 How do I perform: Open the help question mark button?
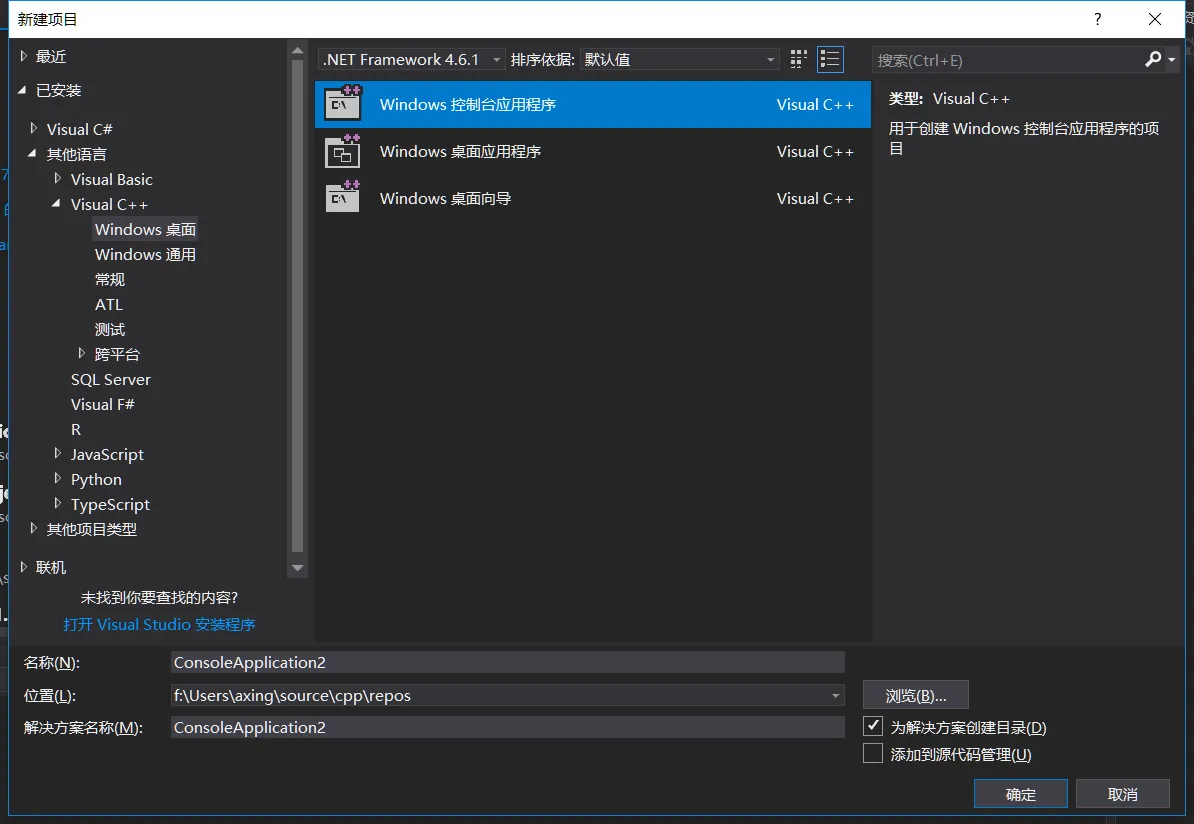[1097, 19]
